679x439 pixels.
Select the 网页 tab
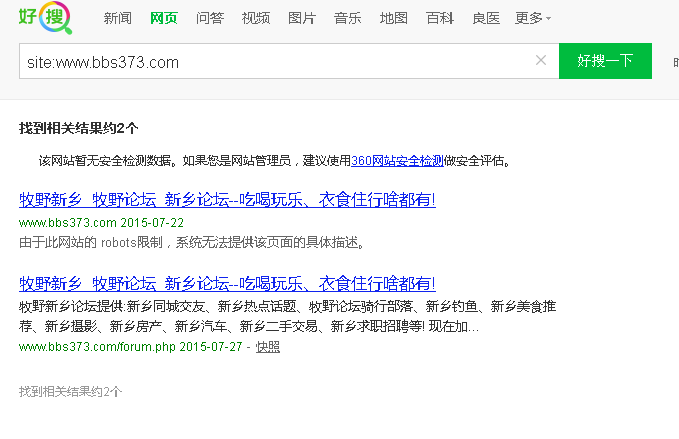pyautogui.click(x=163, y=18)
